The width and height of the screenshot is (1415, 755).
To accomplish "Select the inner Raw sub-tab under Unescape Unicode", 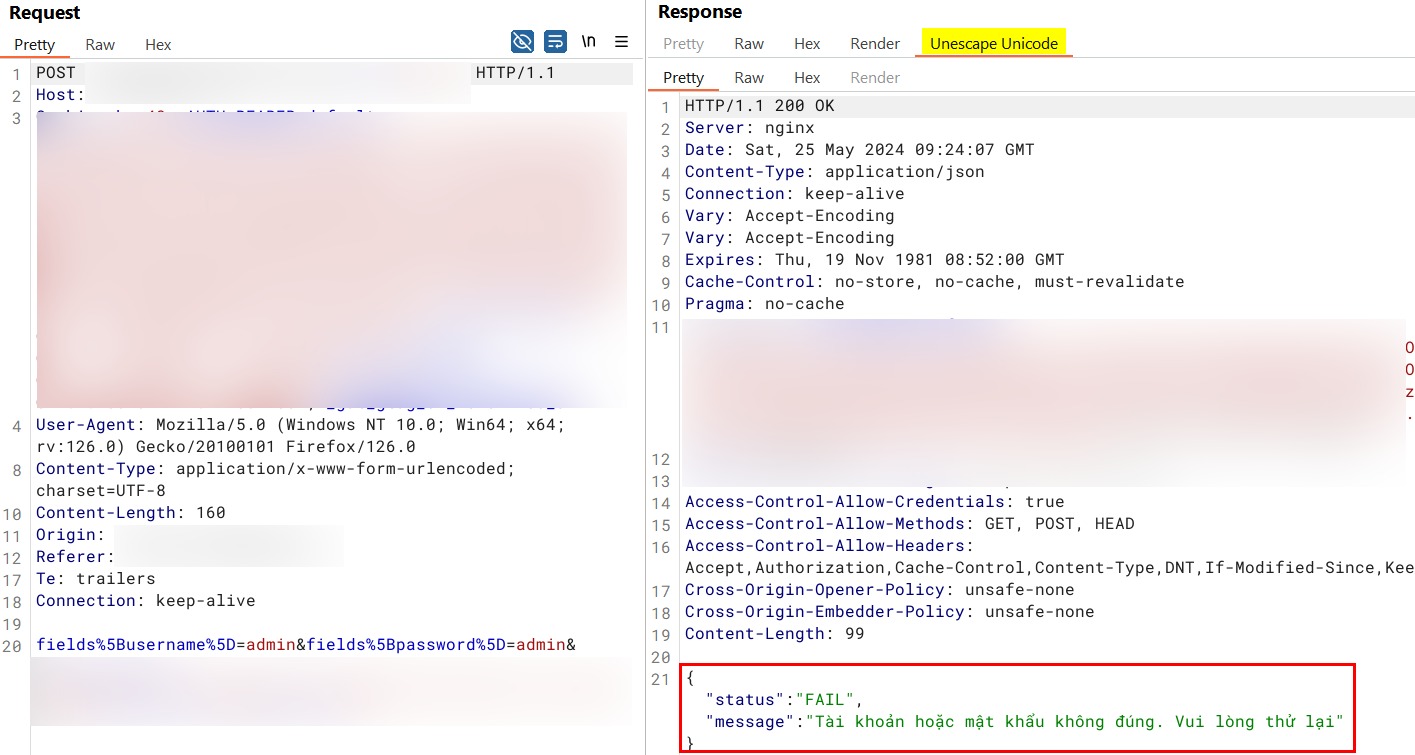I will [x=749, y=77].
